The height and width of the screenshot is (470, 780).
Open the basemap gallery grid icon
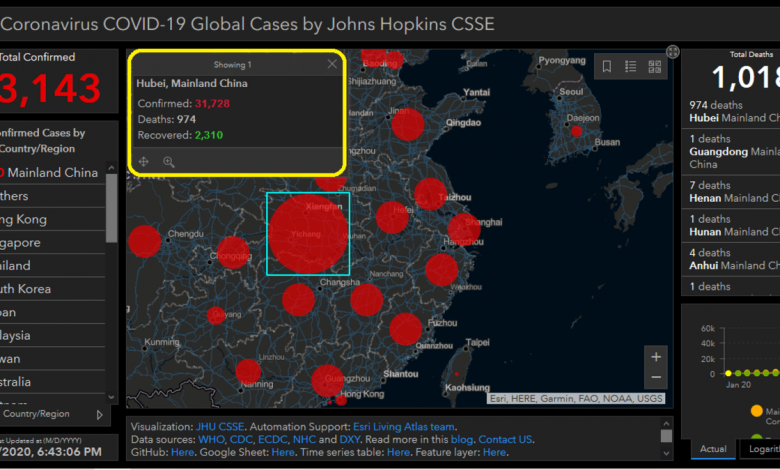655,66
